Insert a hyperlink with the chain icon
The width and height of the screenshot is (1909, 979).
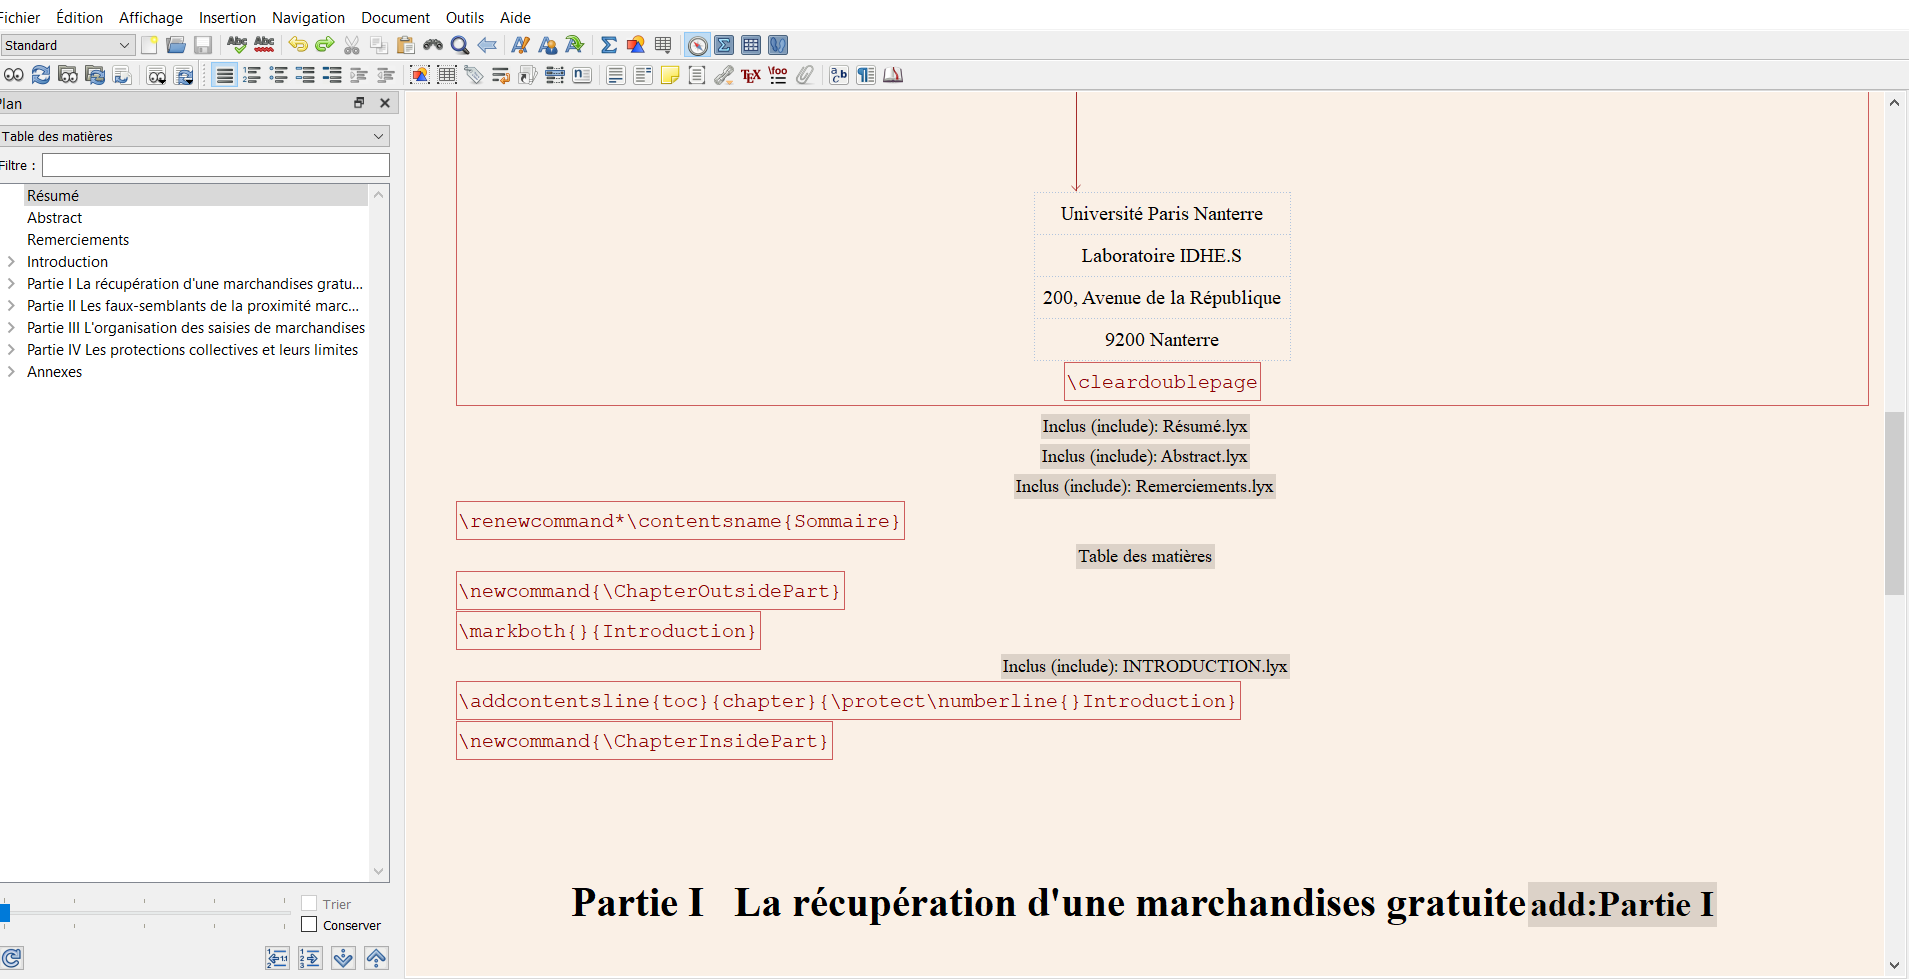pyautogui.click(x=724, y=75)
